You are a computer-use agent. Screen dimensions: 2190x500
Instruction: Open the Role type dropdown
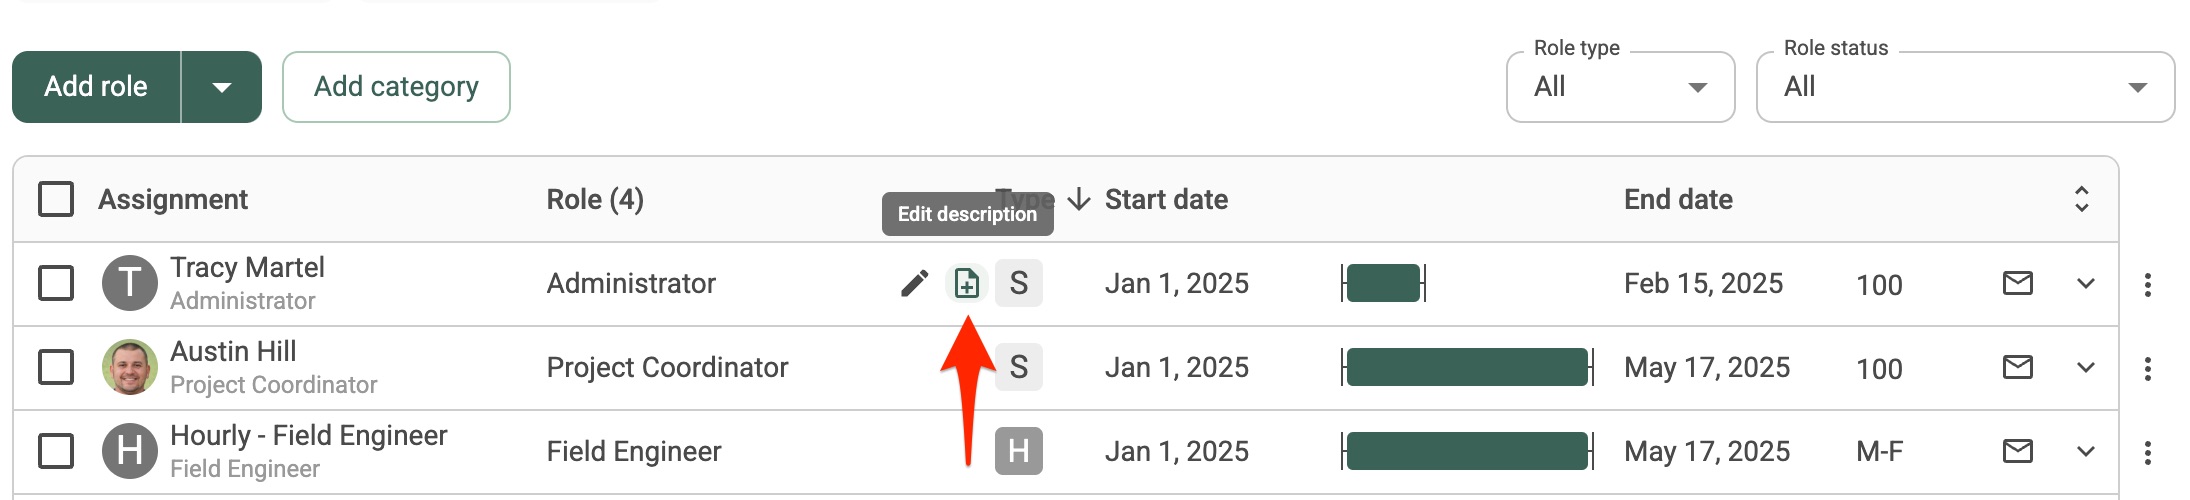(x=1620, y=87)
